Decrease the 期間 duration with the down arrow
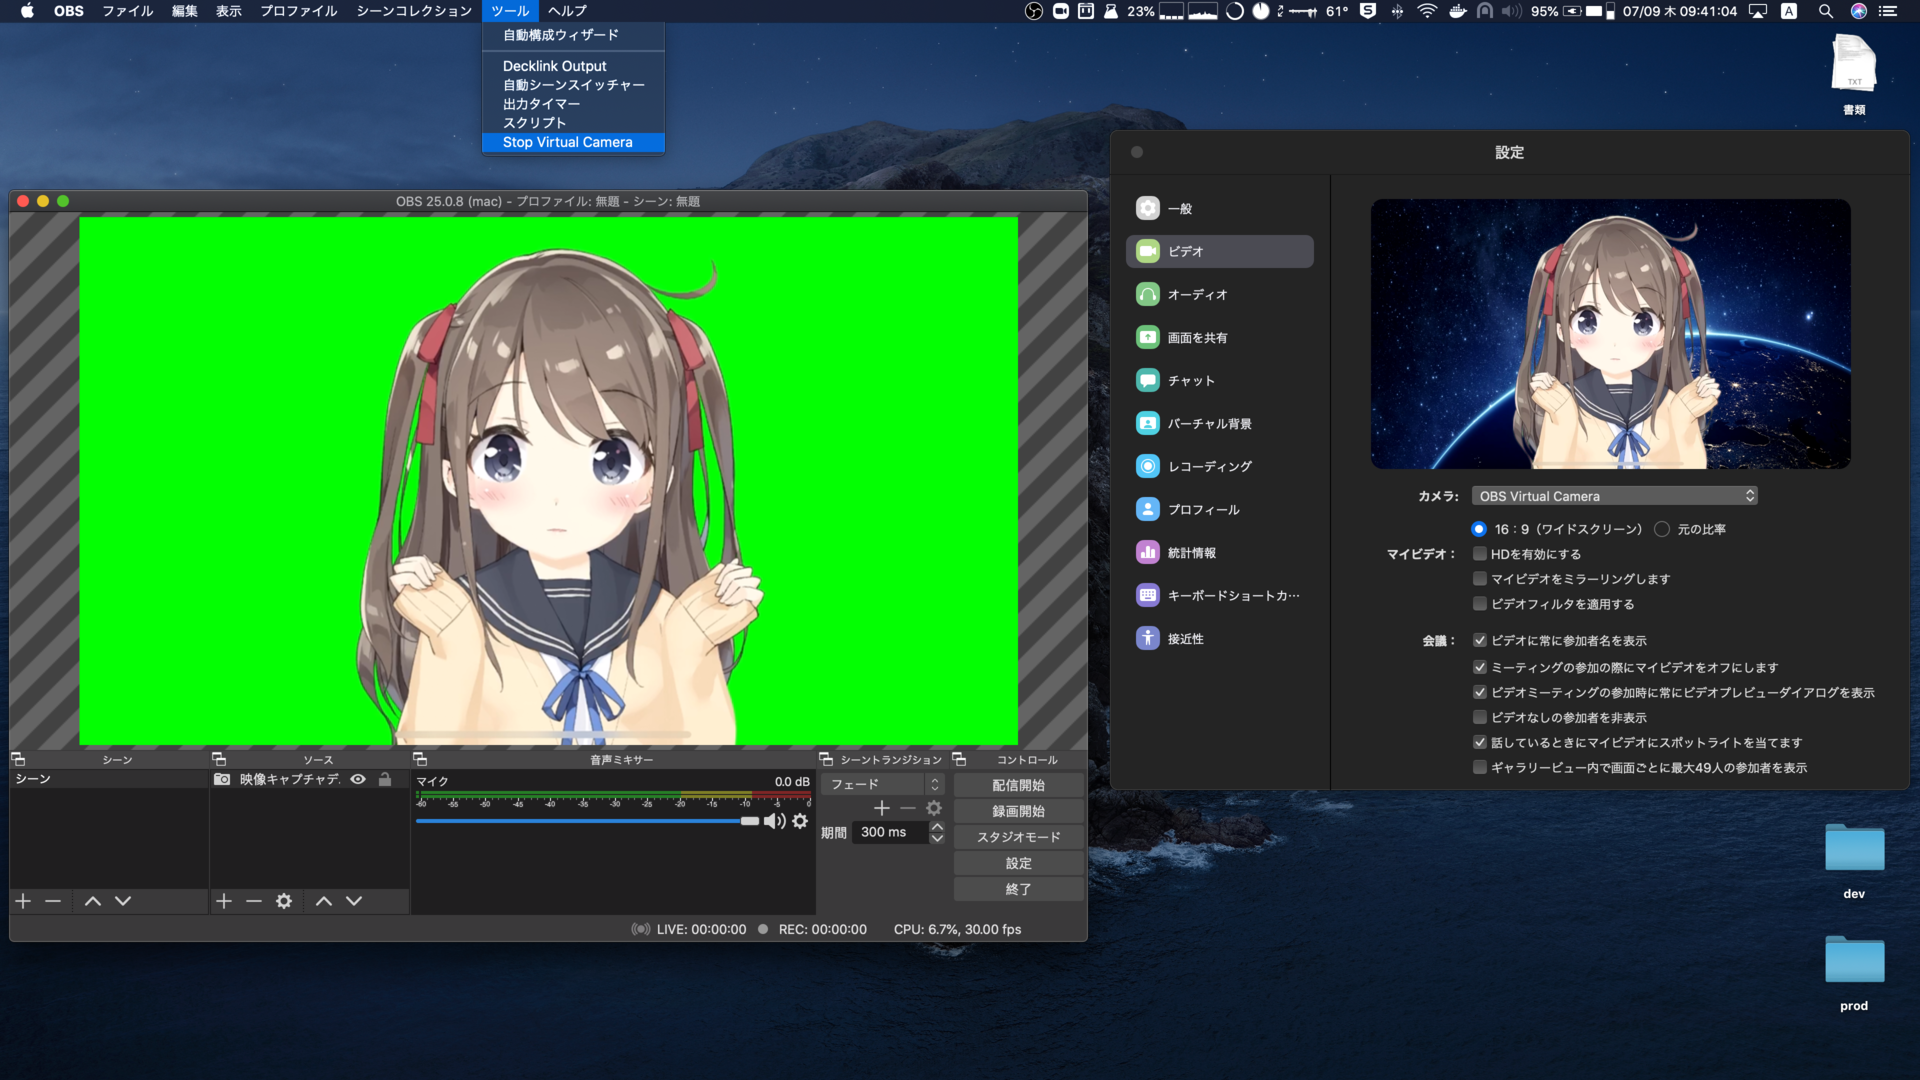The height and width of the screenshot is (1080, 1920). 937,838
